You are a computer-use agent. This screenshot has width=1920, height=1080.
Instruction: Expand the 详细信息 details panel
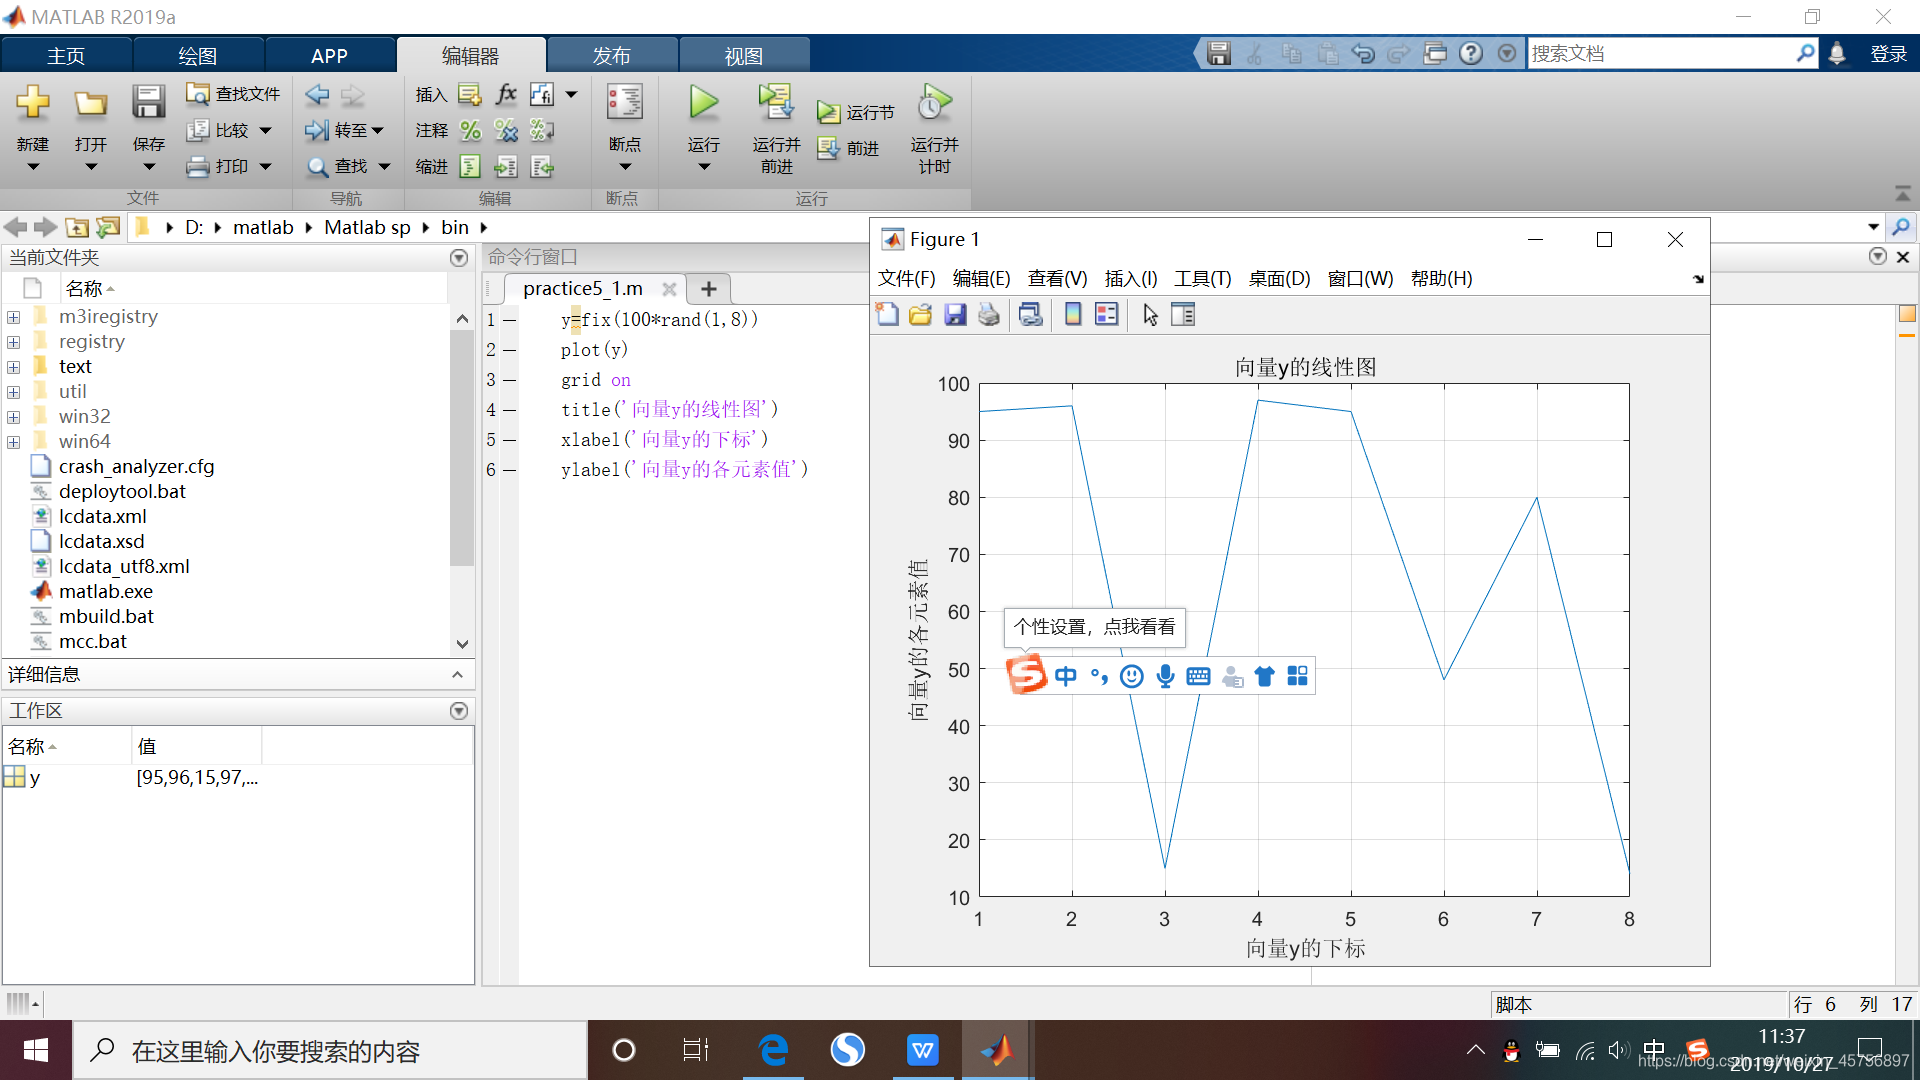(x=460, y=674)
